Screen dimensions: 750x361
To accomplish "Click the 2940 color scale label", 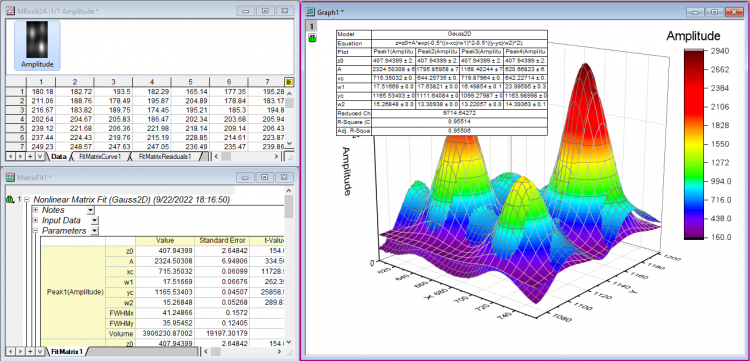I will (x=721, y=52).
